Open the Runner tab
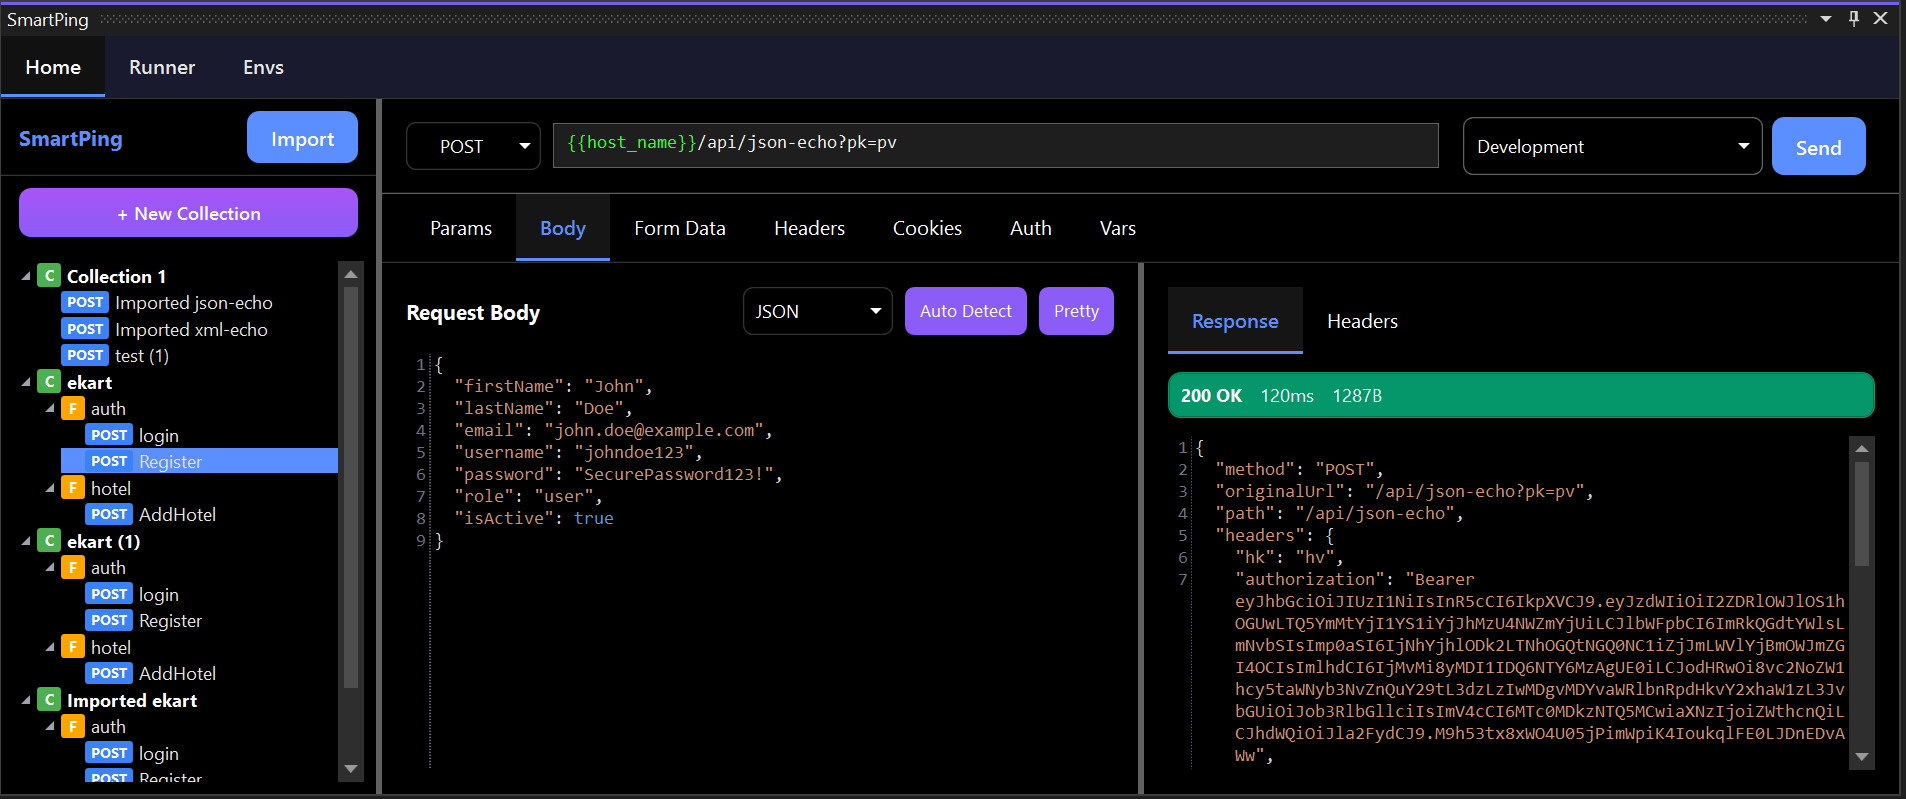The height and width of the screenshot is (799, 1906). (x=162, y=67)
